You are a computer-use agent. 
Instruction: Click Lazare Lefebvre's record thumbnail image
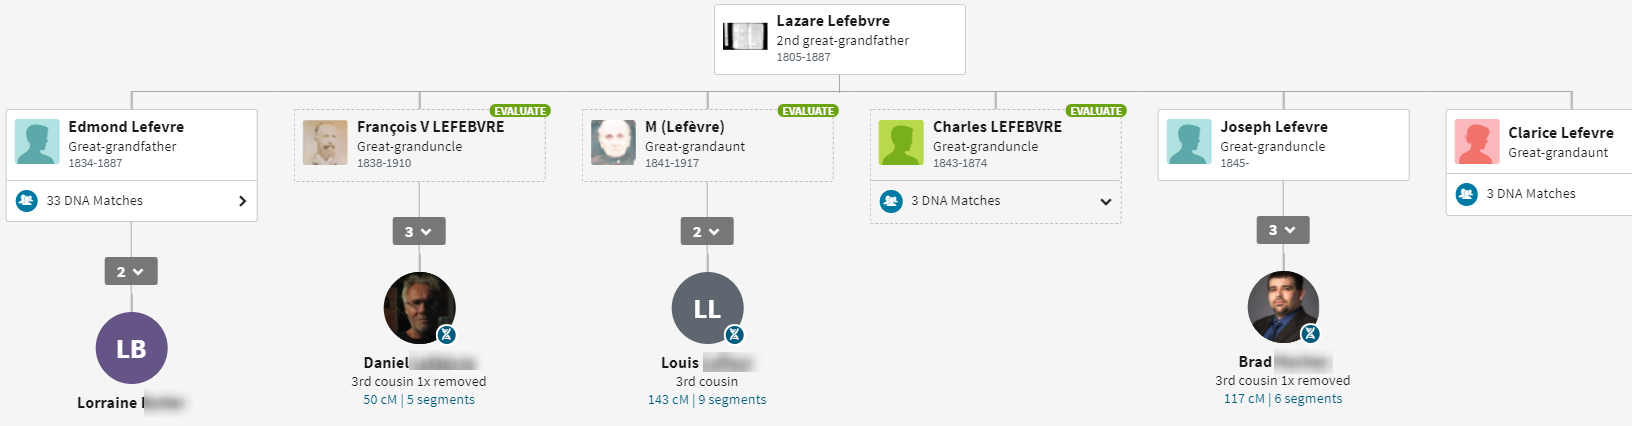[x=745, y=37]
